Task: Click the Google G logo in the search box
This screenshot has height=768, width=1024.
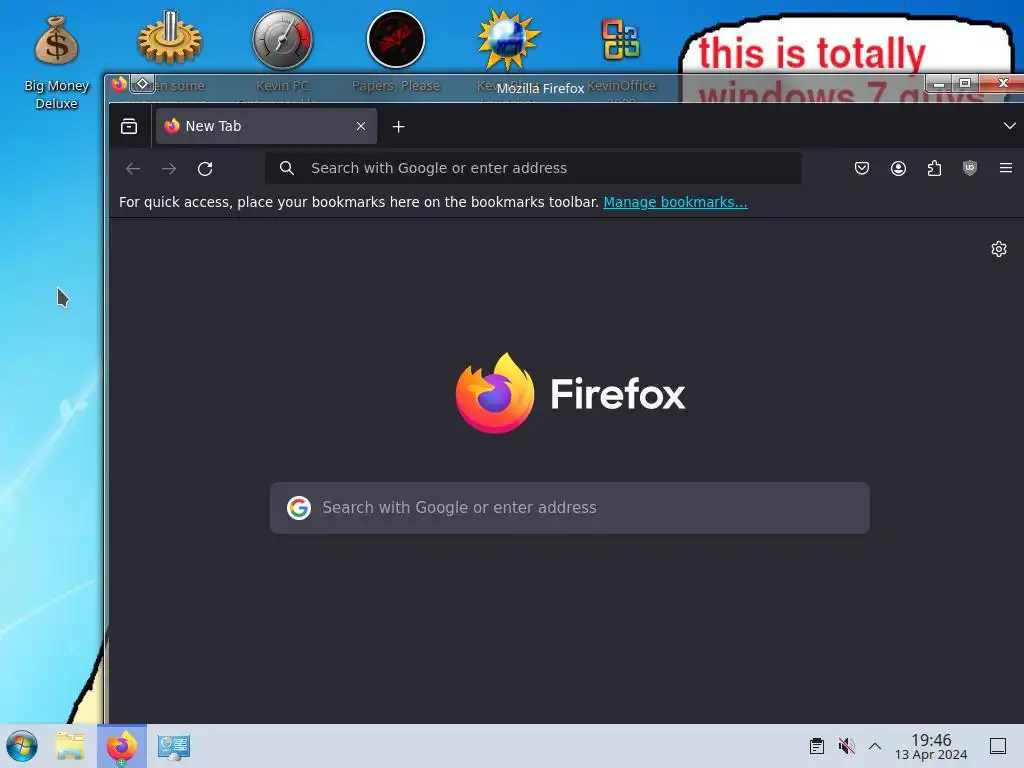Action: (299, 507)
